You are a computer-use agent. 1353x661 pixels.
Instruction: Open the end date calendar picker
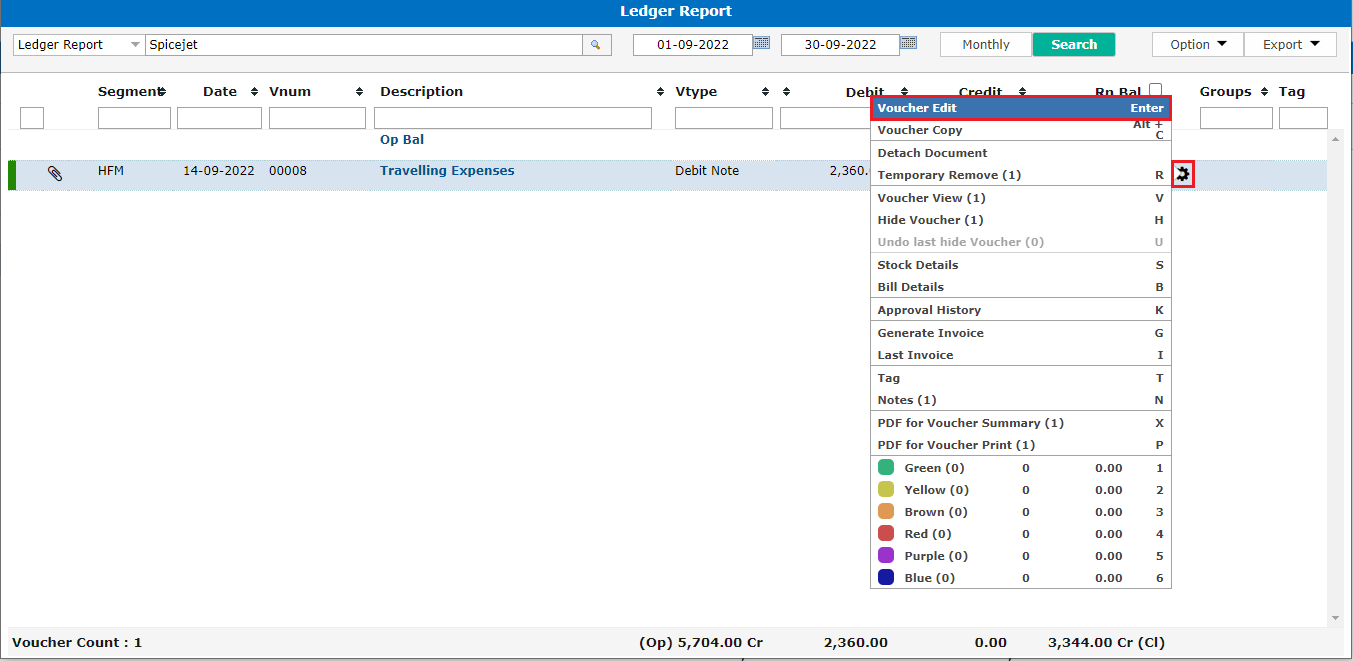(908, 43)
